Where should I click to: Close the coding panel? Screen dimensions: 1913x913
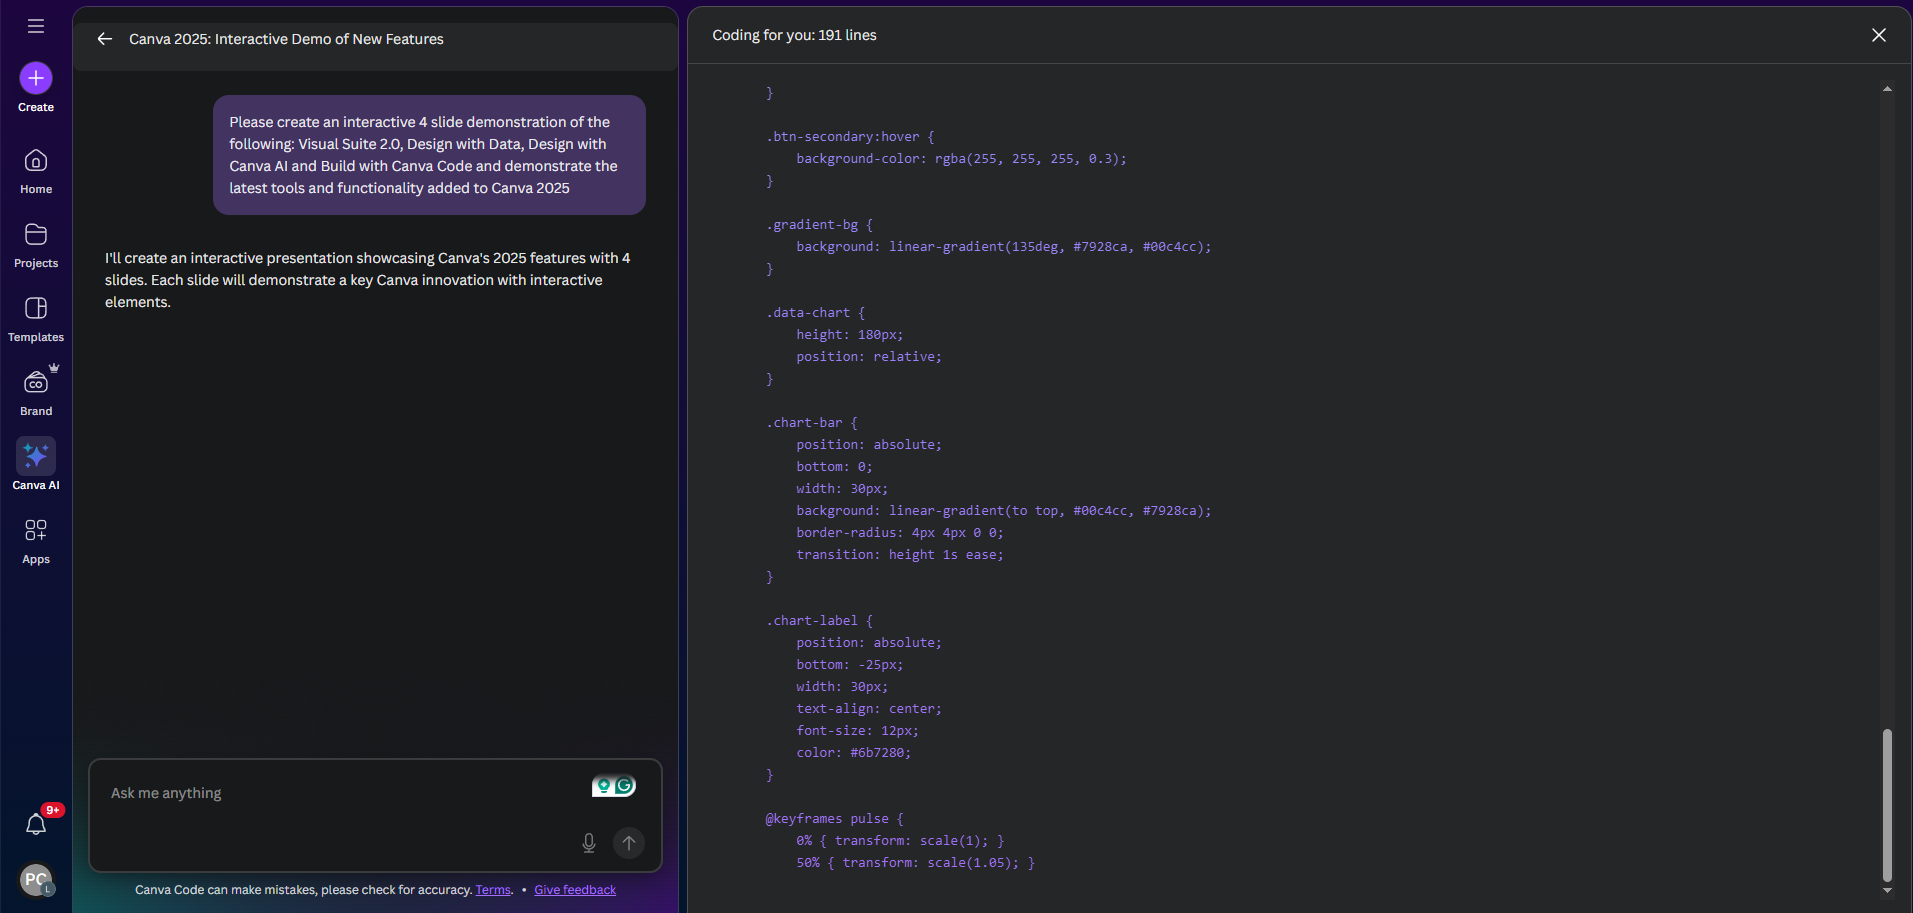[1879, 35]
